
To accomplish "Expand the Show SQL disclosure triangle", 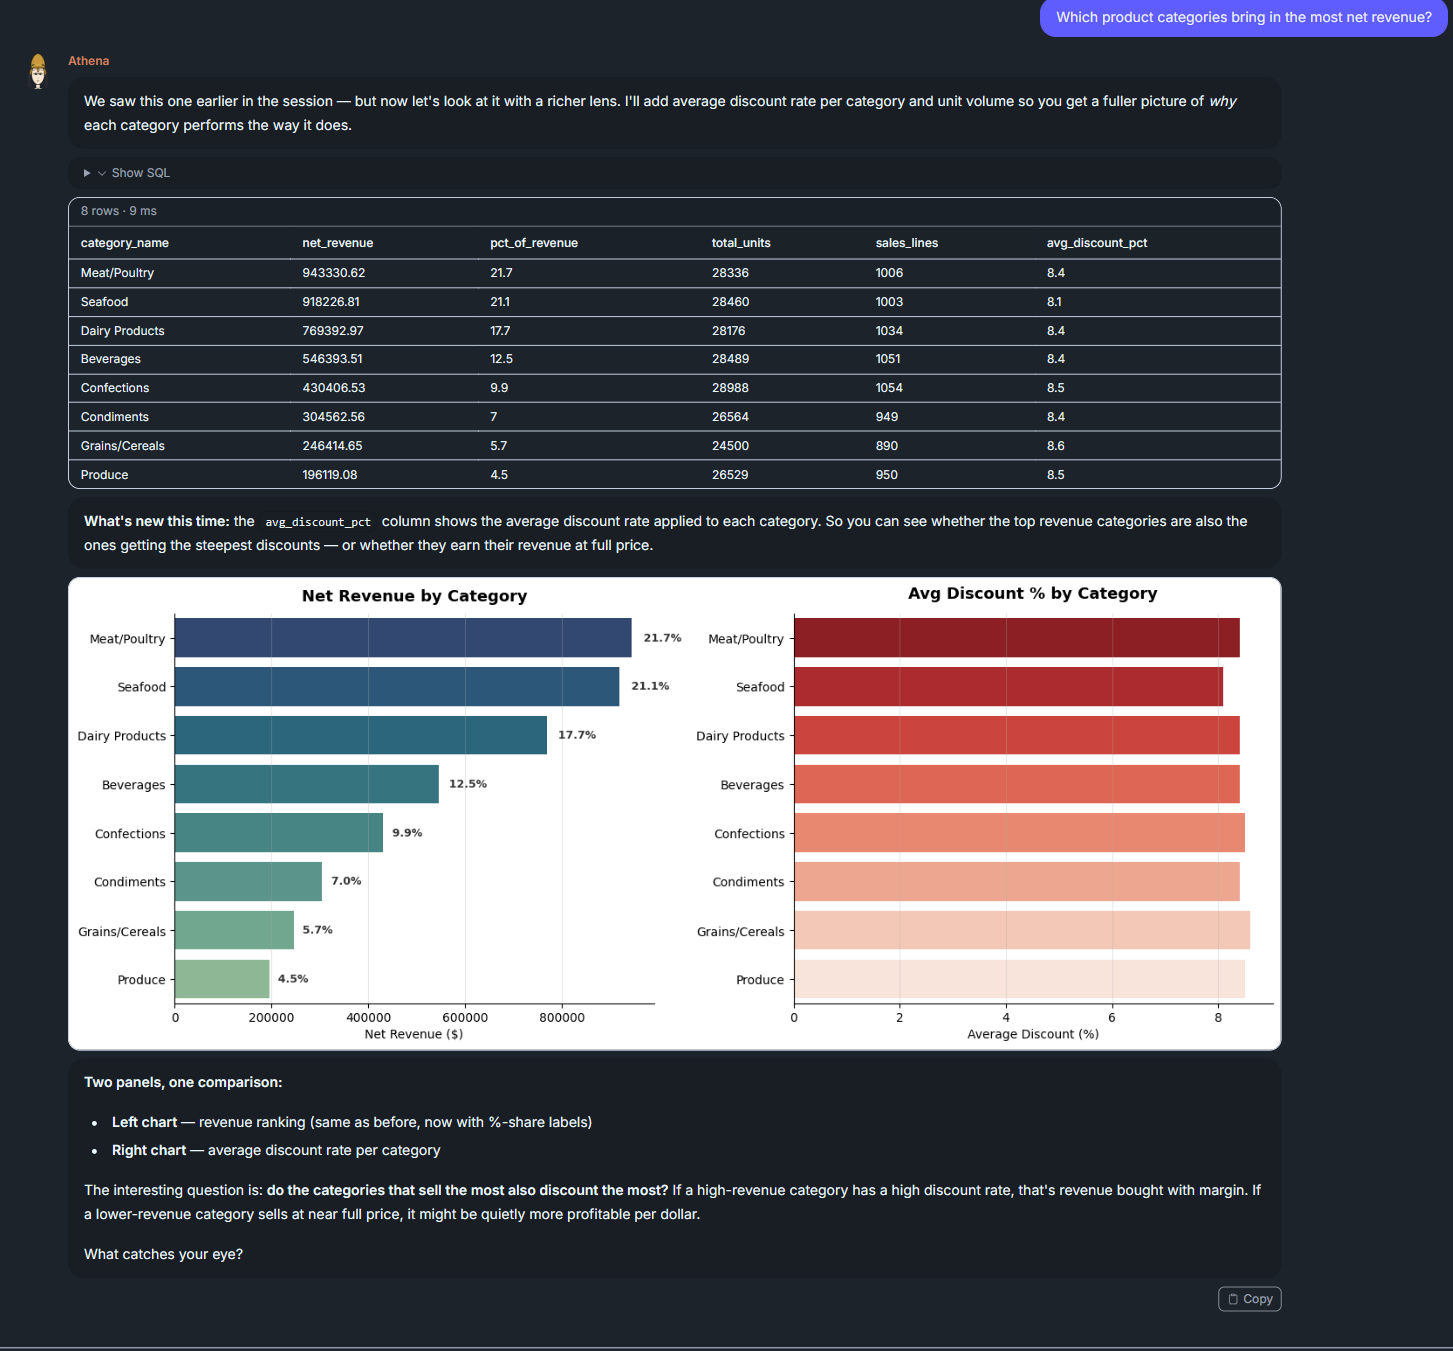I will coord(87,173).
